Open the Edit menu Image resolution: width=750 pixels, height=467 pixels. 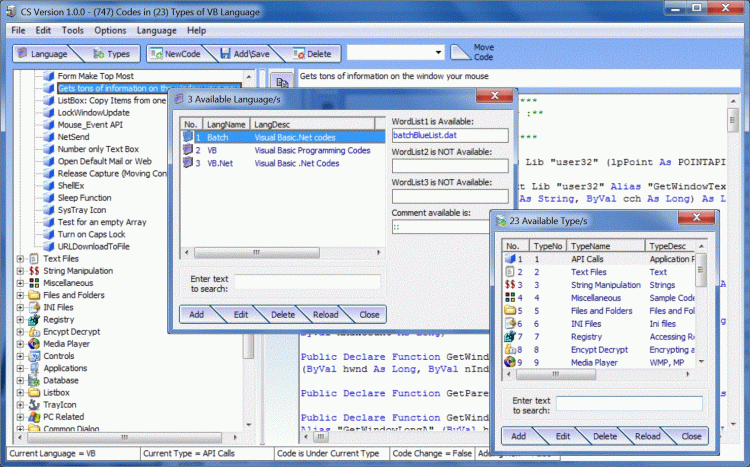coord(43,30)
